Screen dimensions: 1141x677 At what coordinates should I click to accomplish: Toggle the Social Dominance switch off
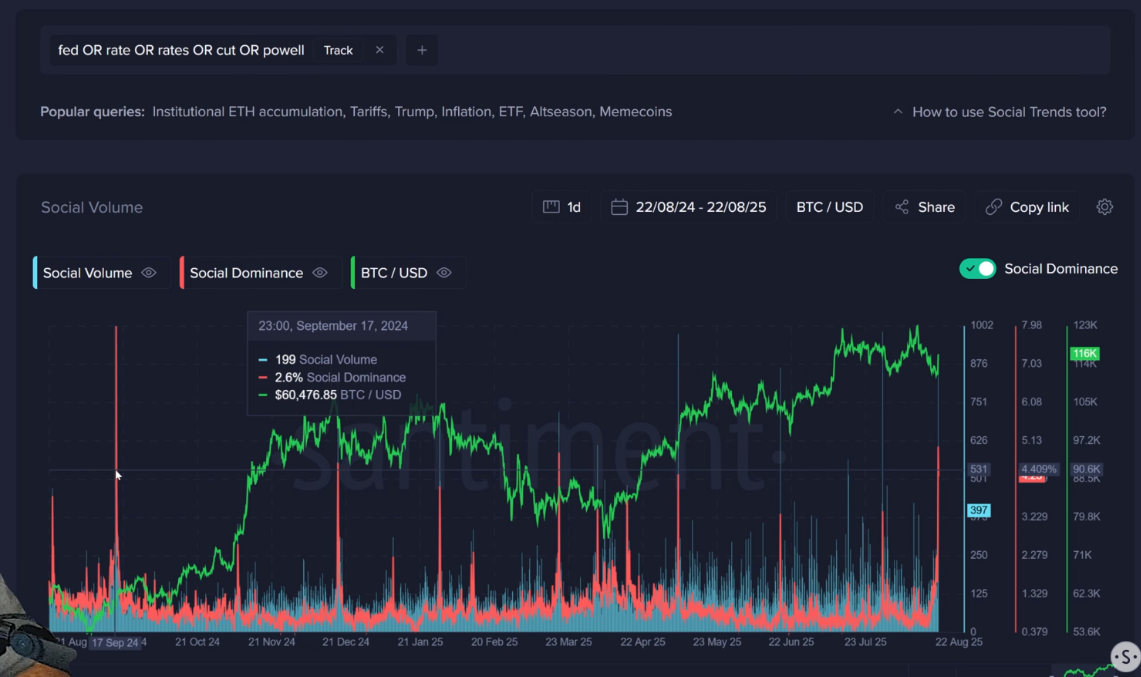(x=977, y=268)
